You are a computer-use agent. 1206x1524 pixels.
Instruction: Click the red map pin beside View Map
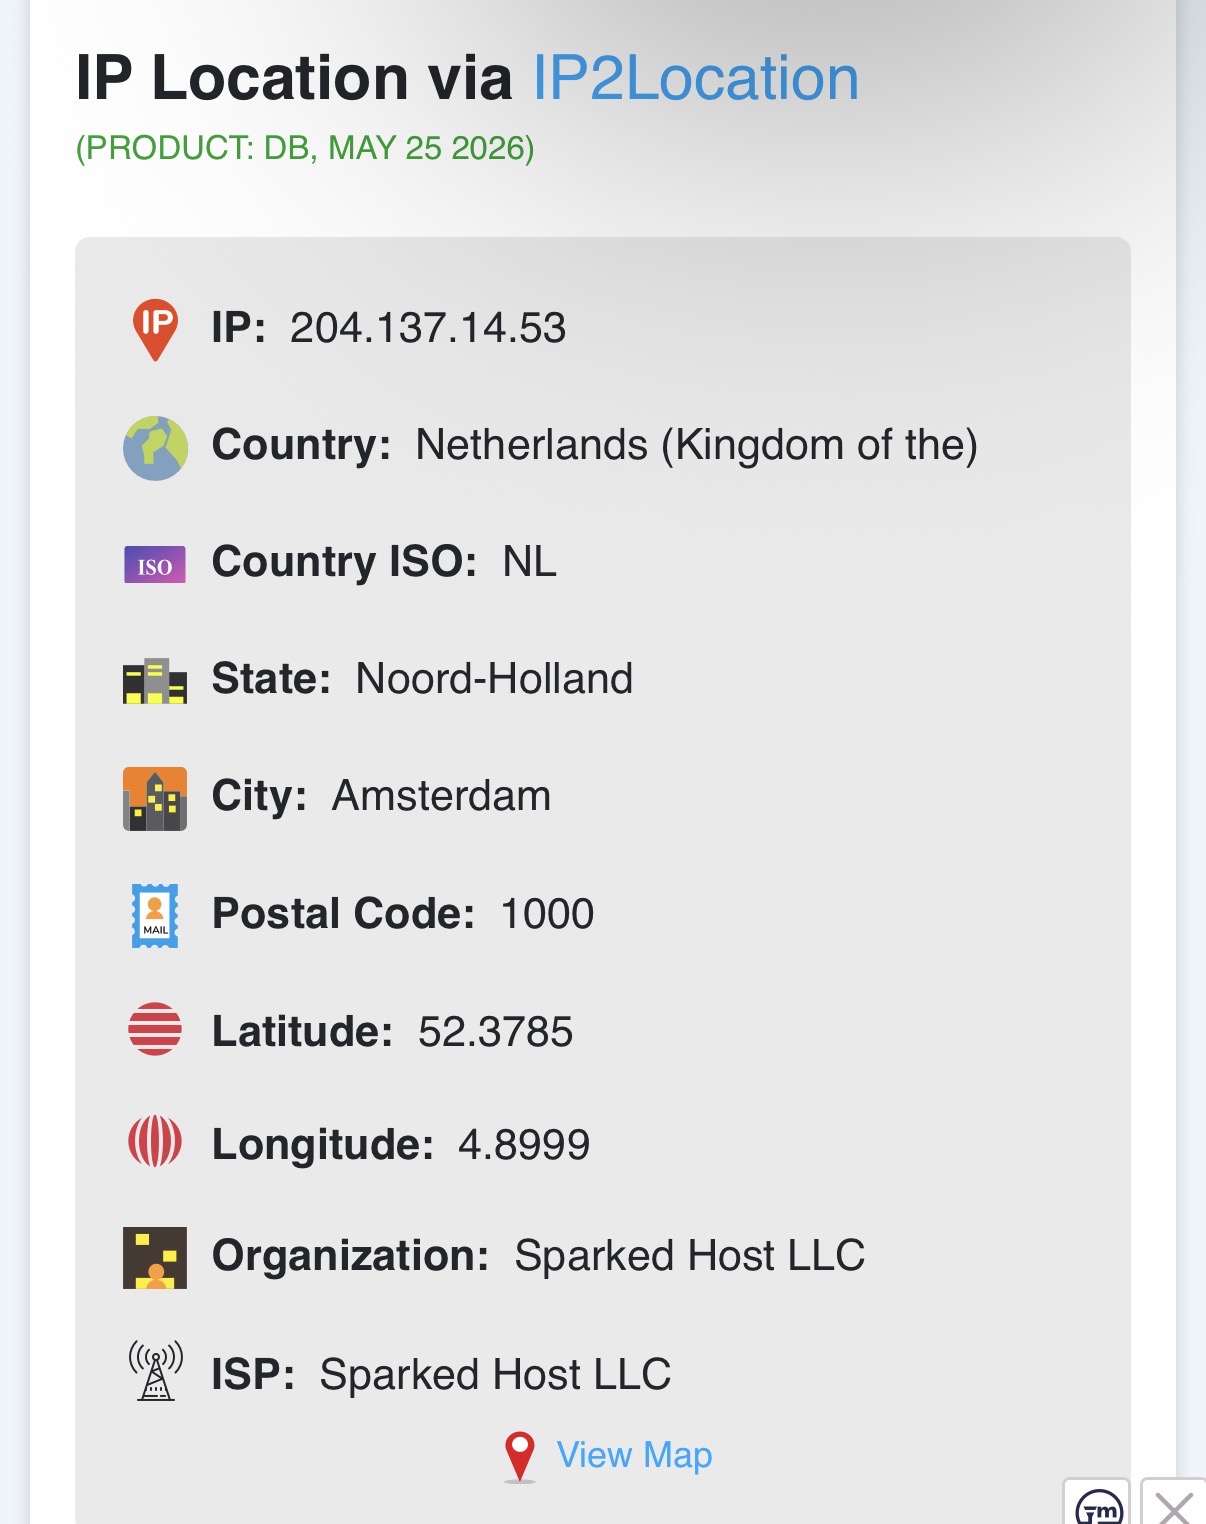pos(520,1457)
